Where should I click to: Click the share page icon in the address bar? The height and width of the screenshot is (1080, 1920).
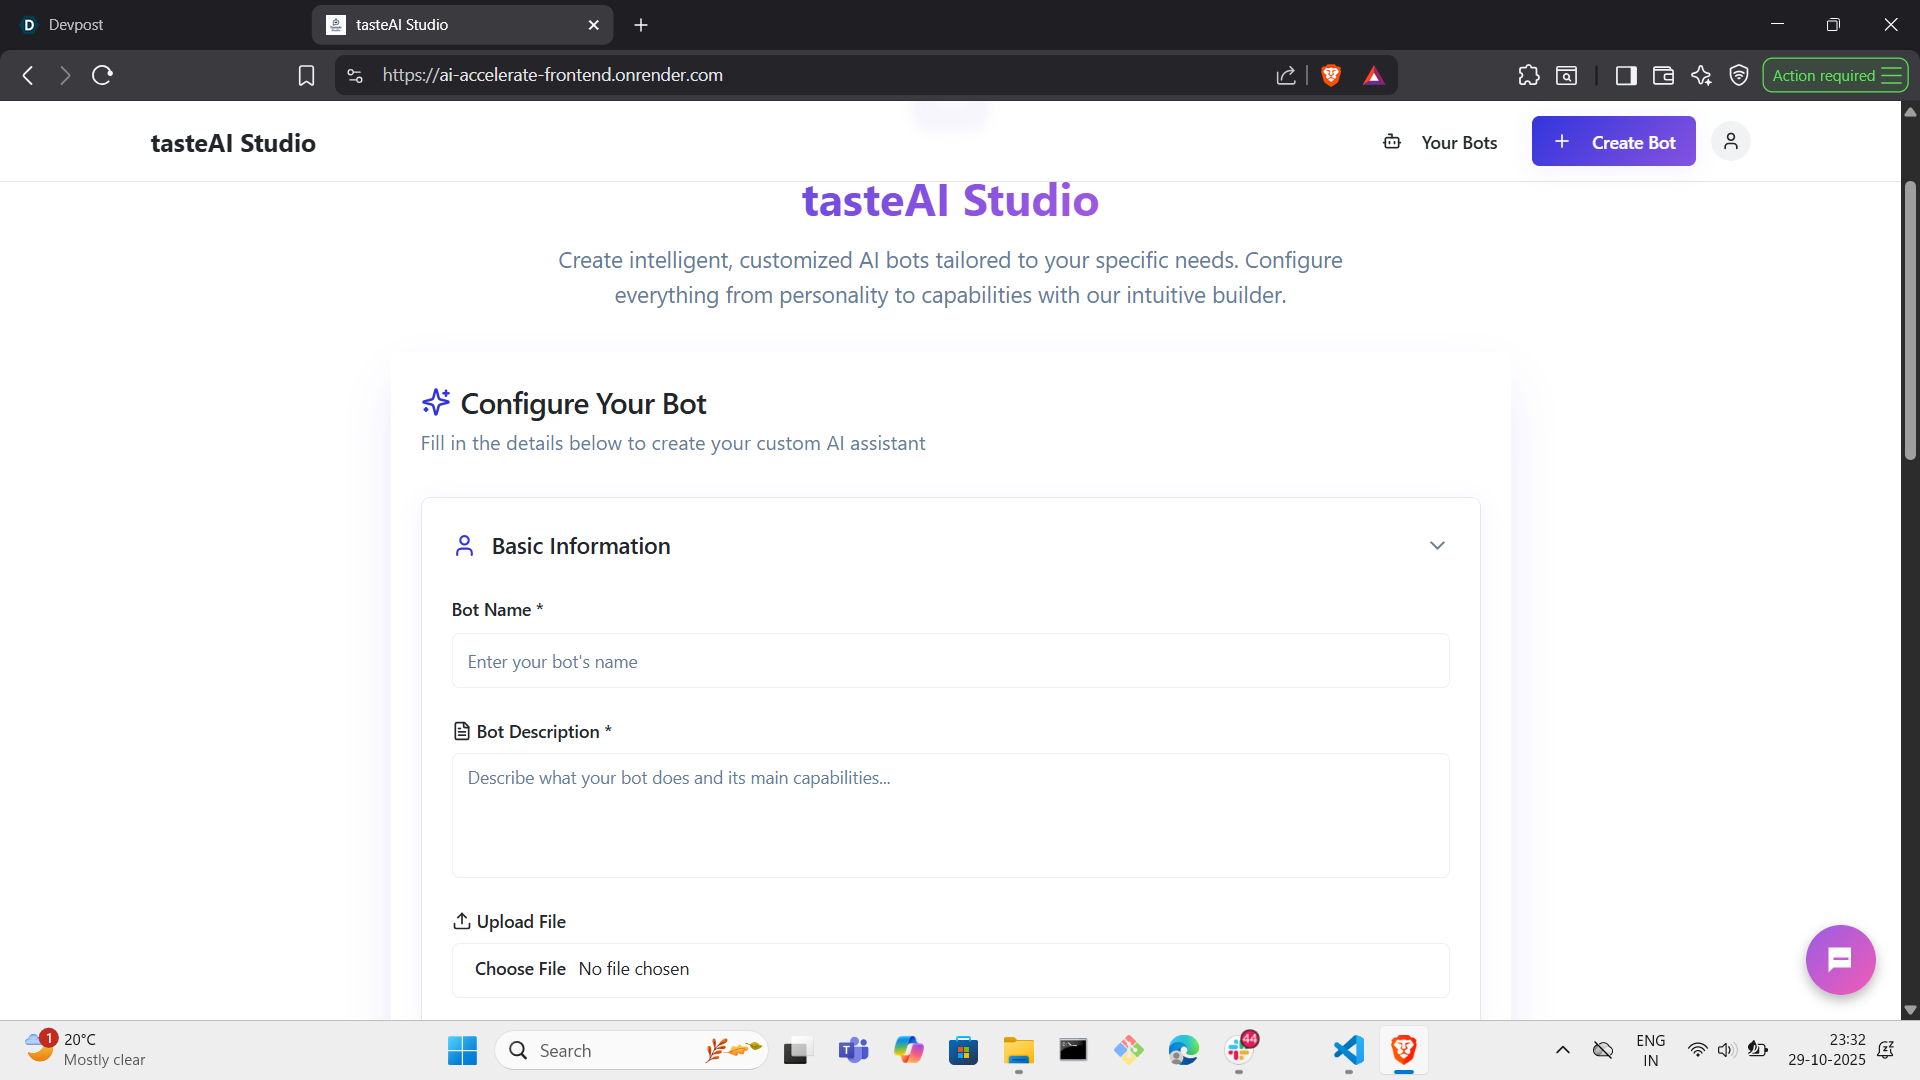coord(1286,75)
